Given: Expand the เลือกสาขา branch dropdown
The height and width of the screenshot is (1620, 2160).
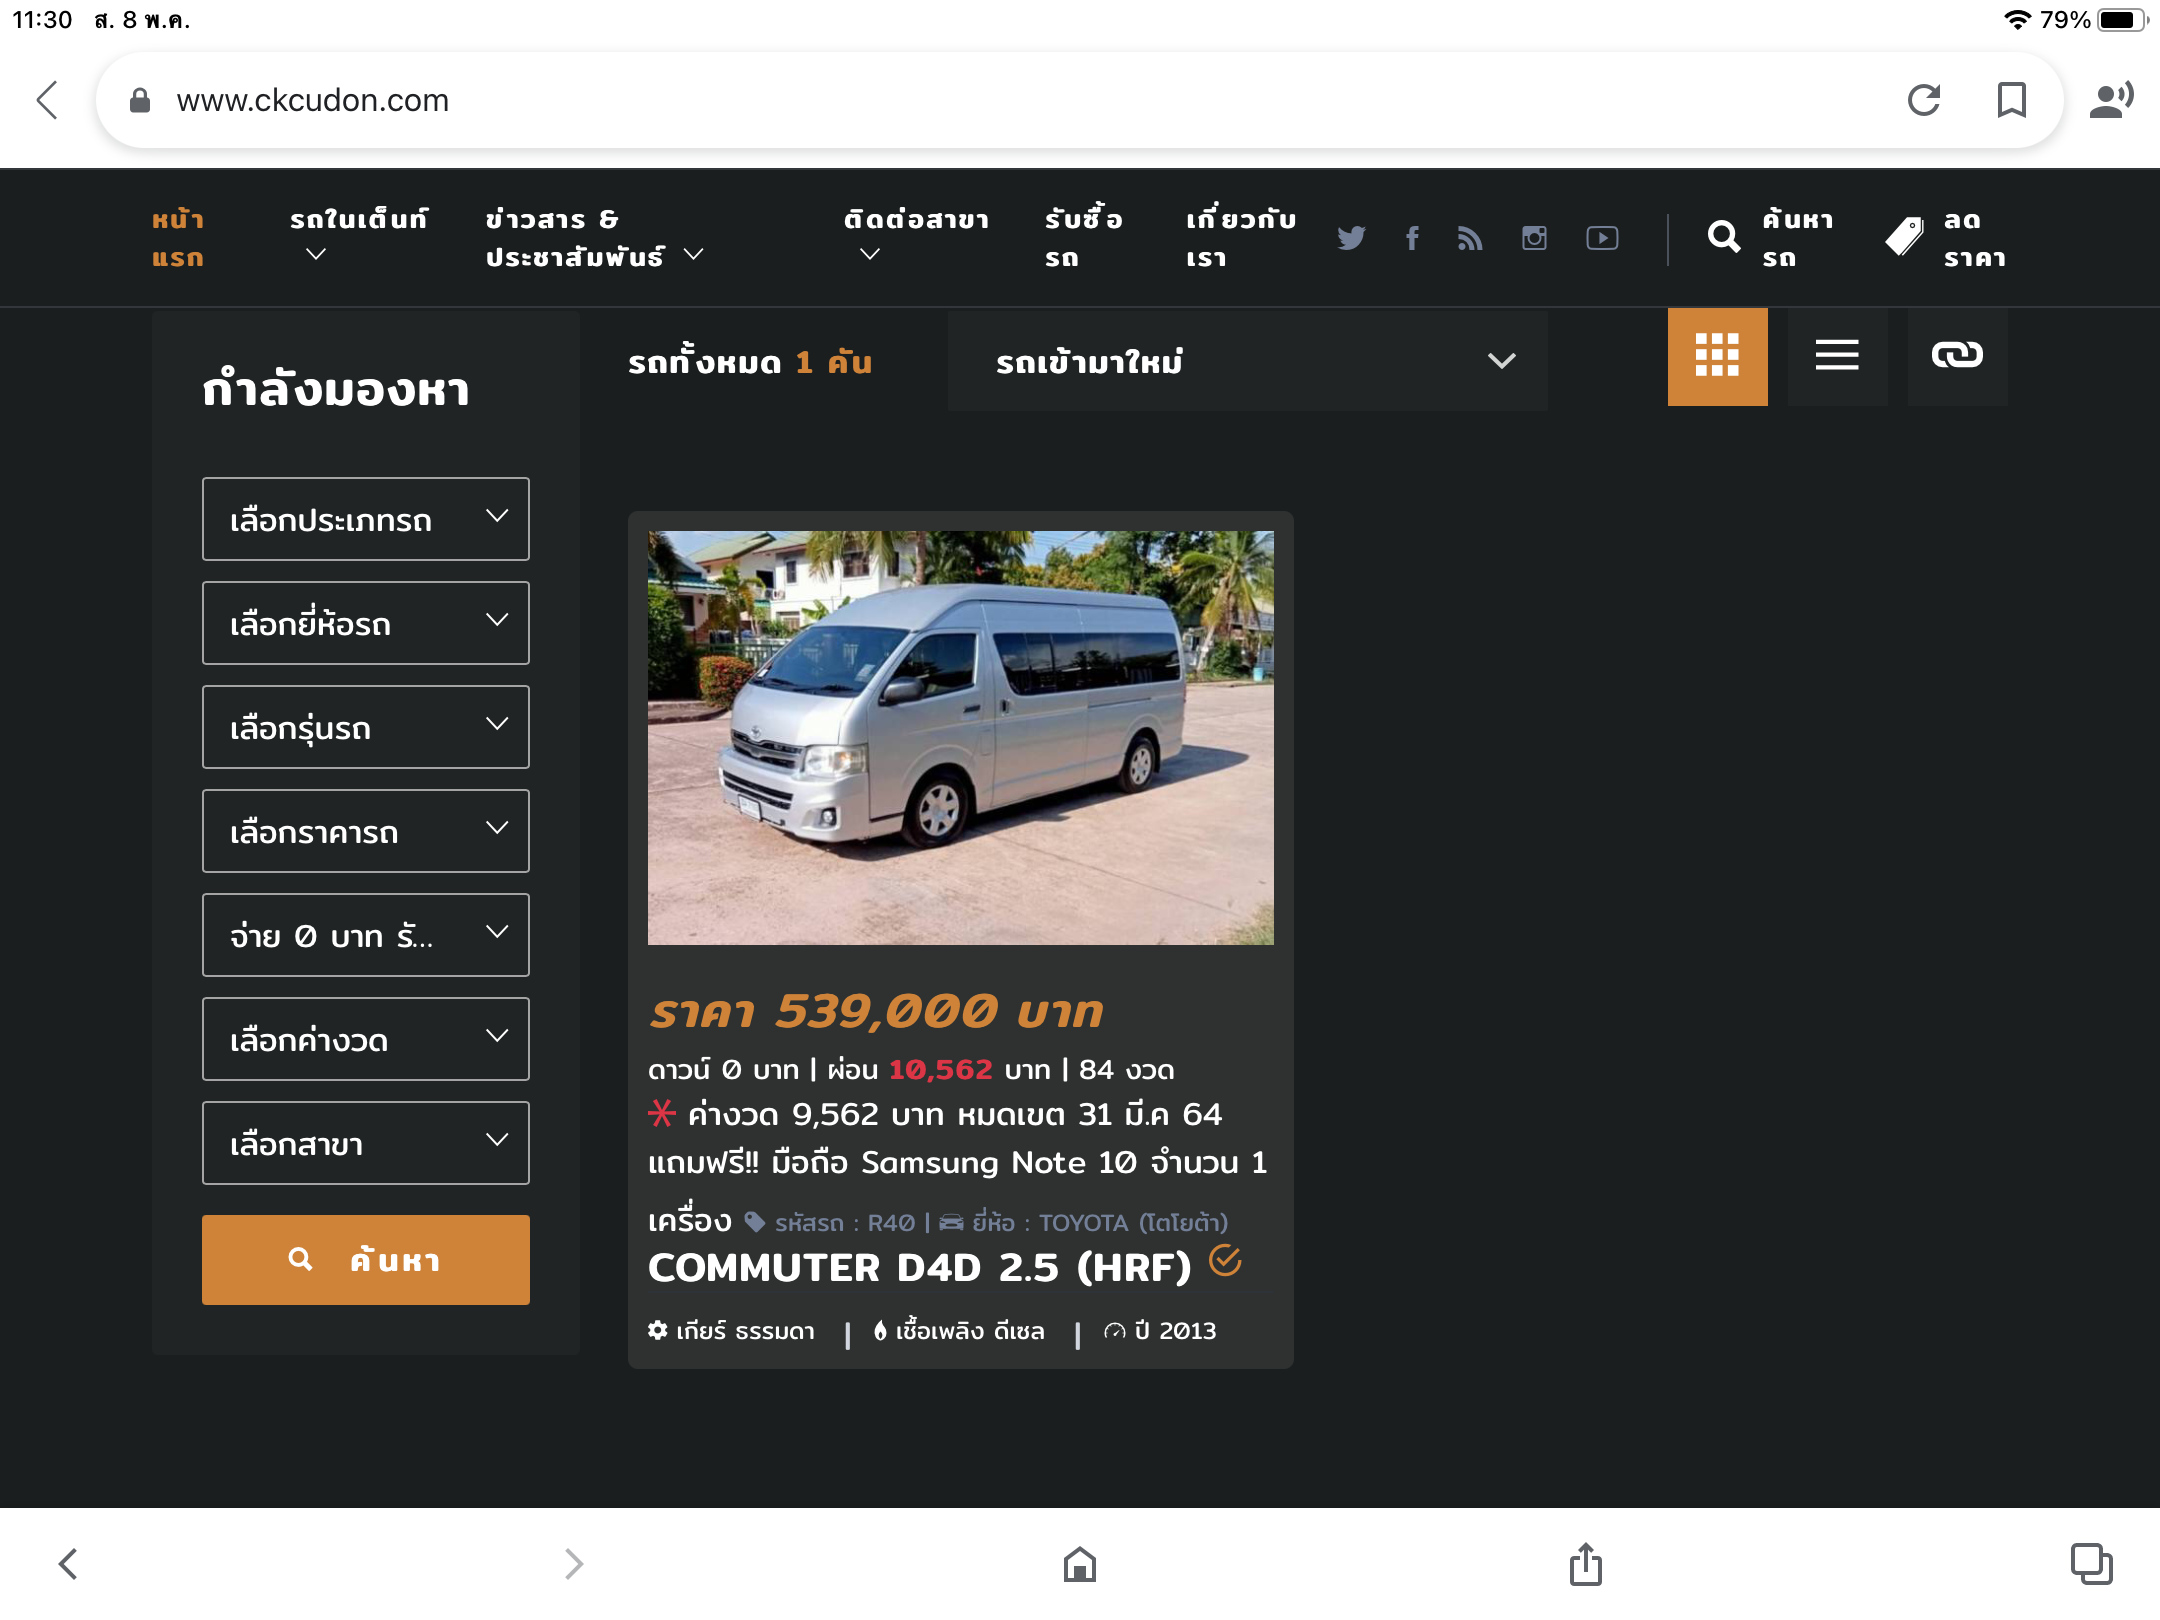Looking at the screenshot, I should point(366,1143).
